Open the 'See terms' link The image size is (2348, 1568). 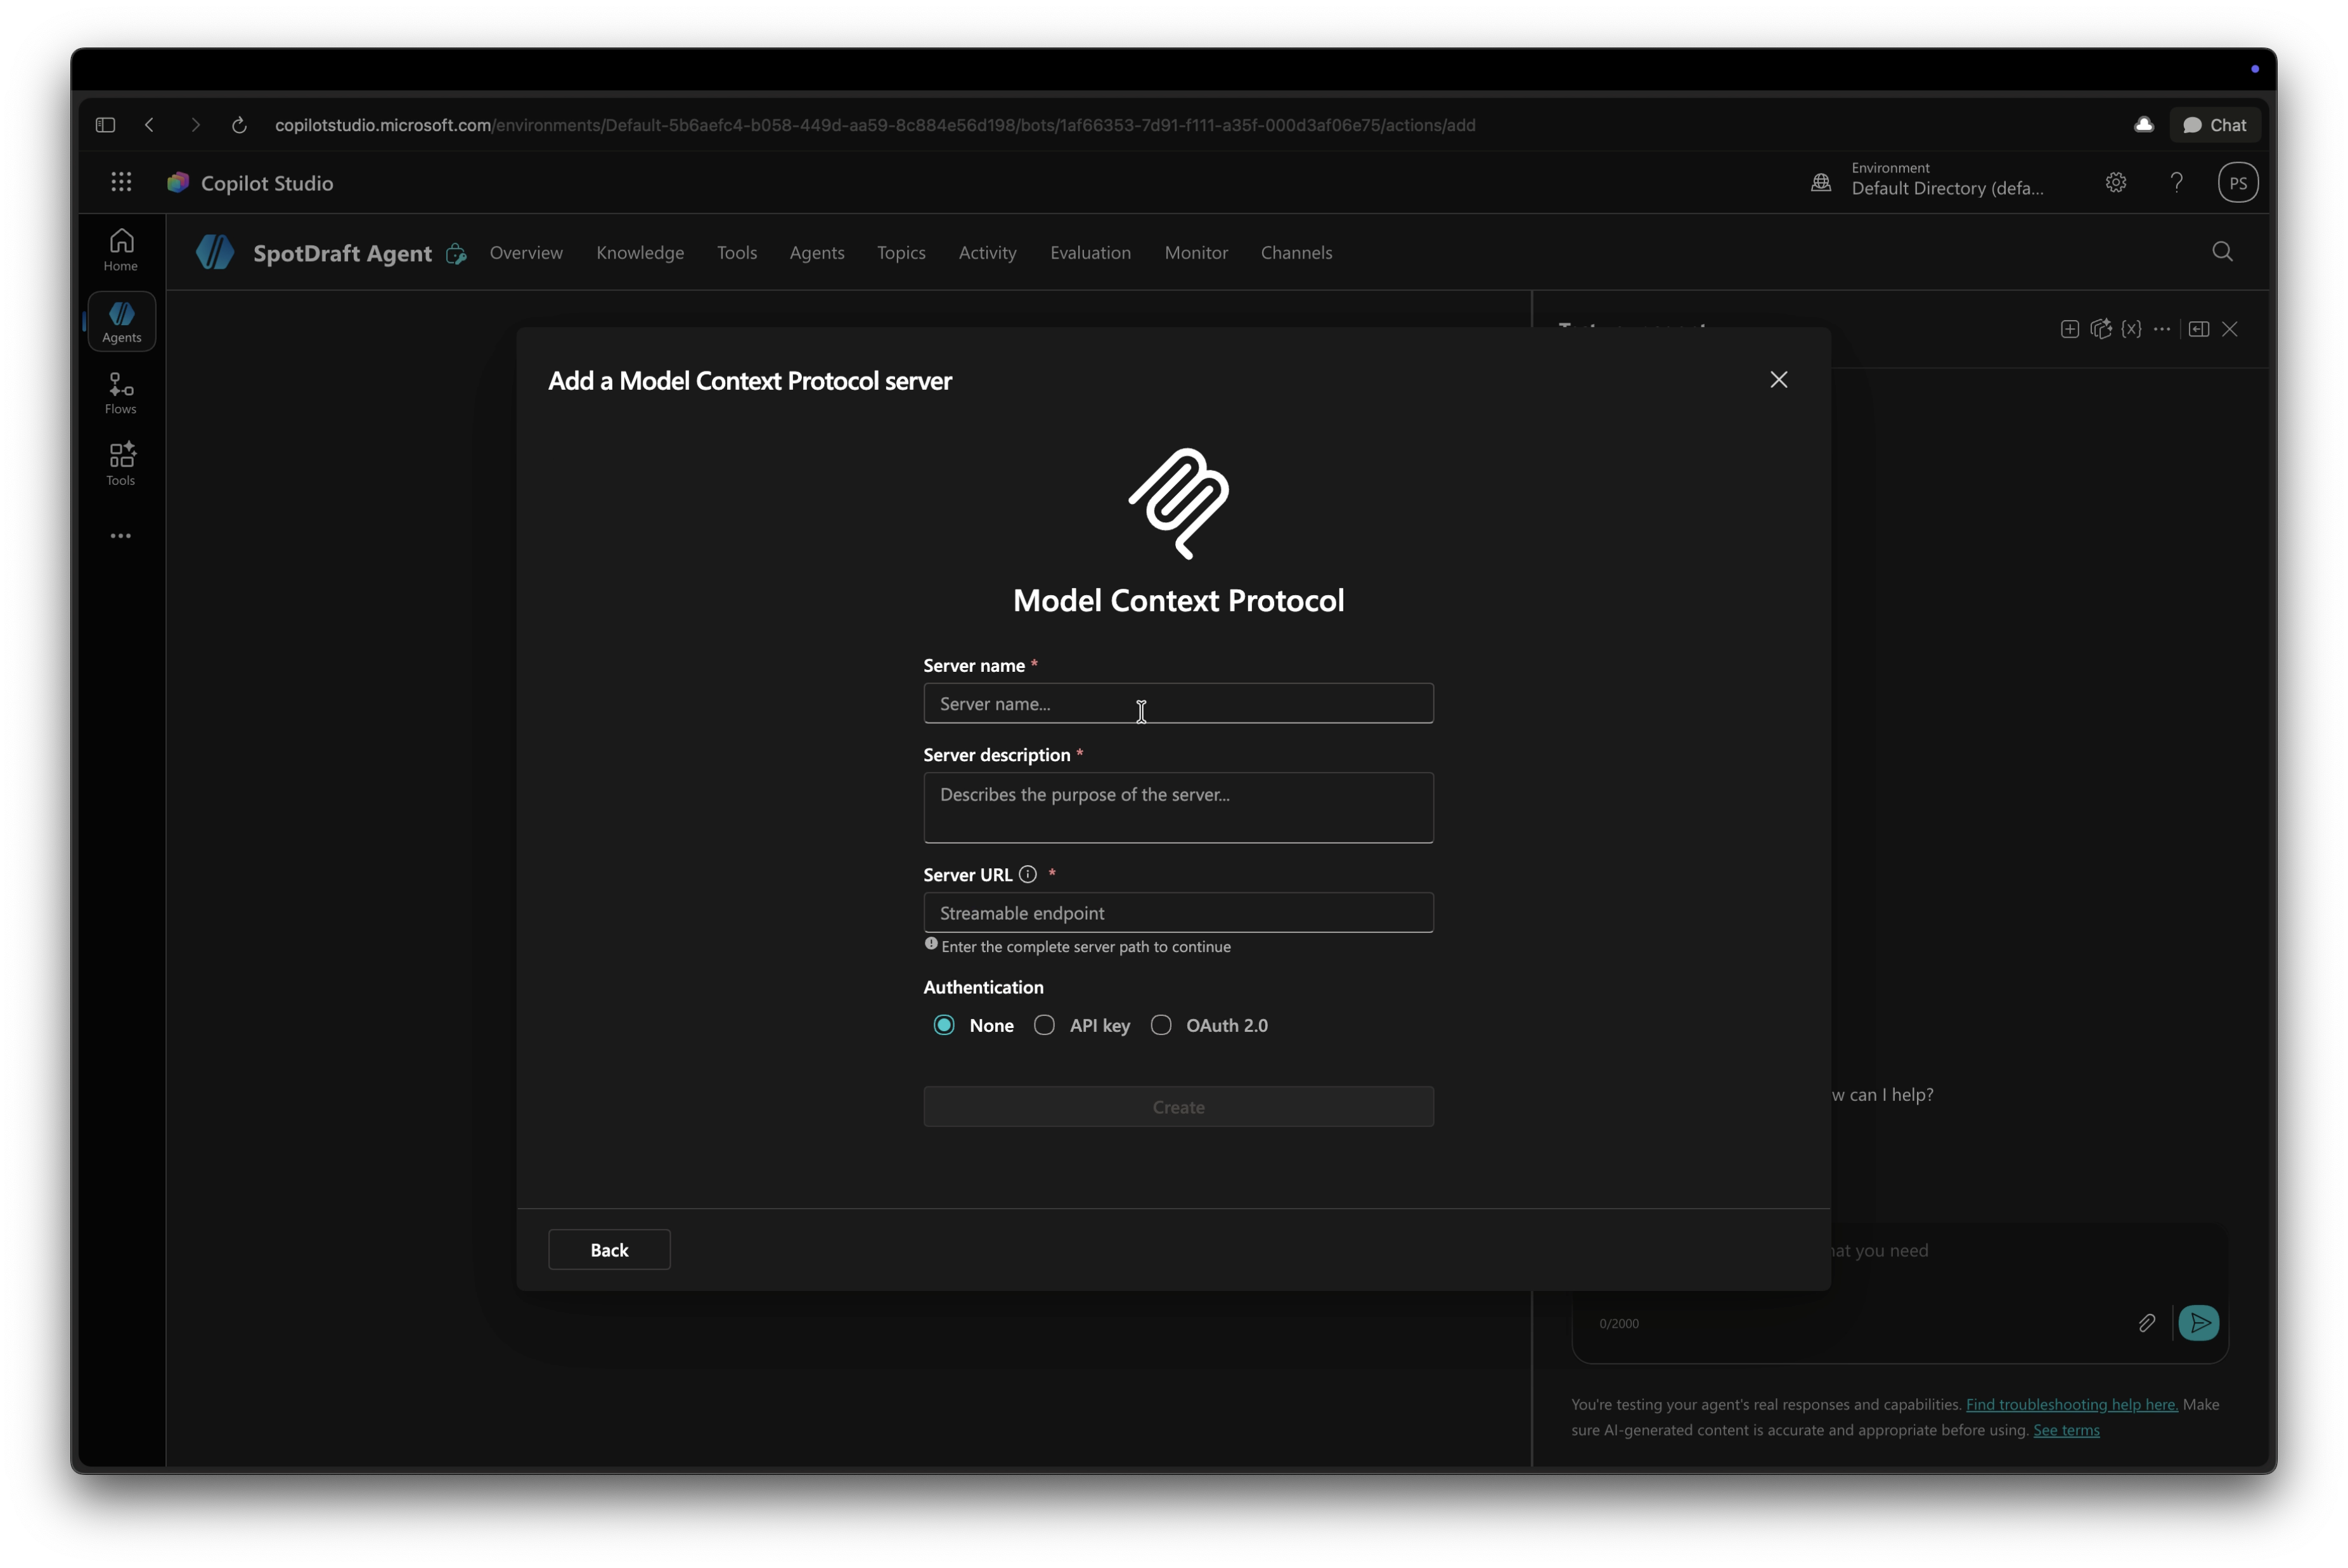pos(2066,1431)
